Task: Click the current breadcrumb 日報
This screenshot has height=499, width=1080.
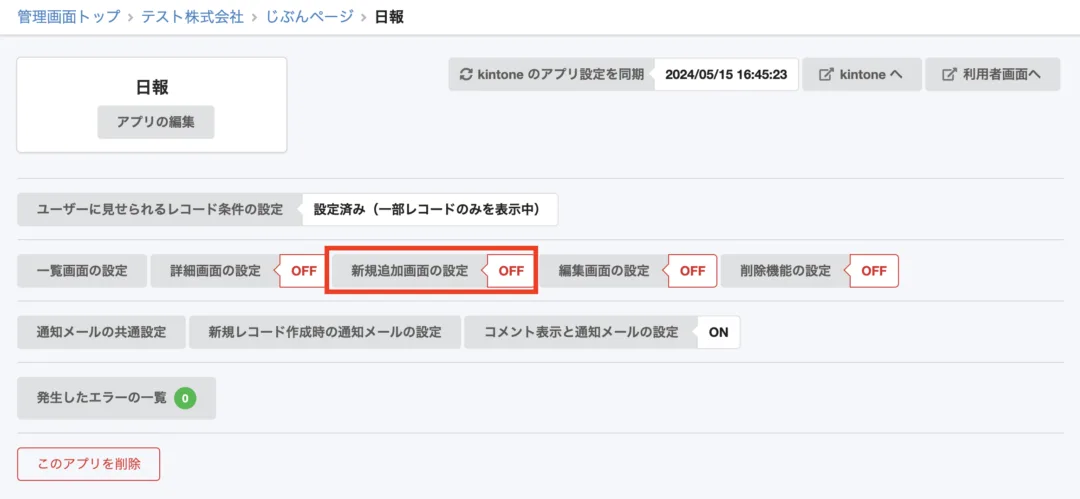Action: click(389, 17)
